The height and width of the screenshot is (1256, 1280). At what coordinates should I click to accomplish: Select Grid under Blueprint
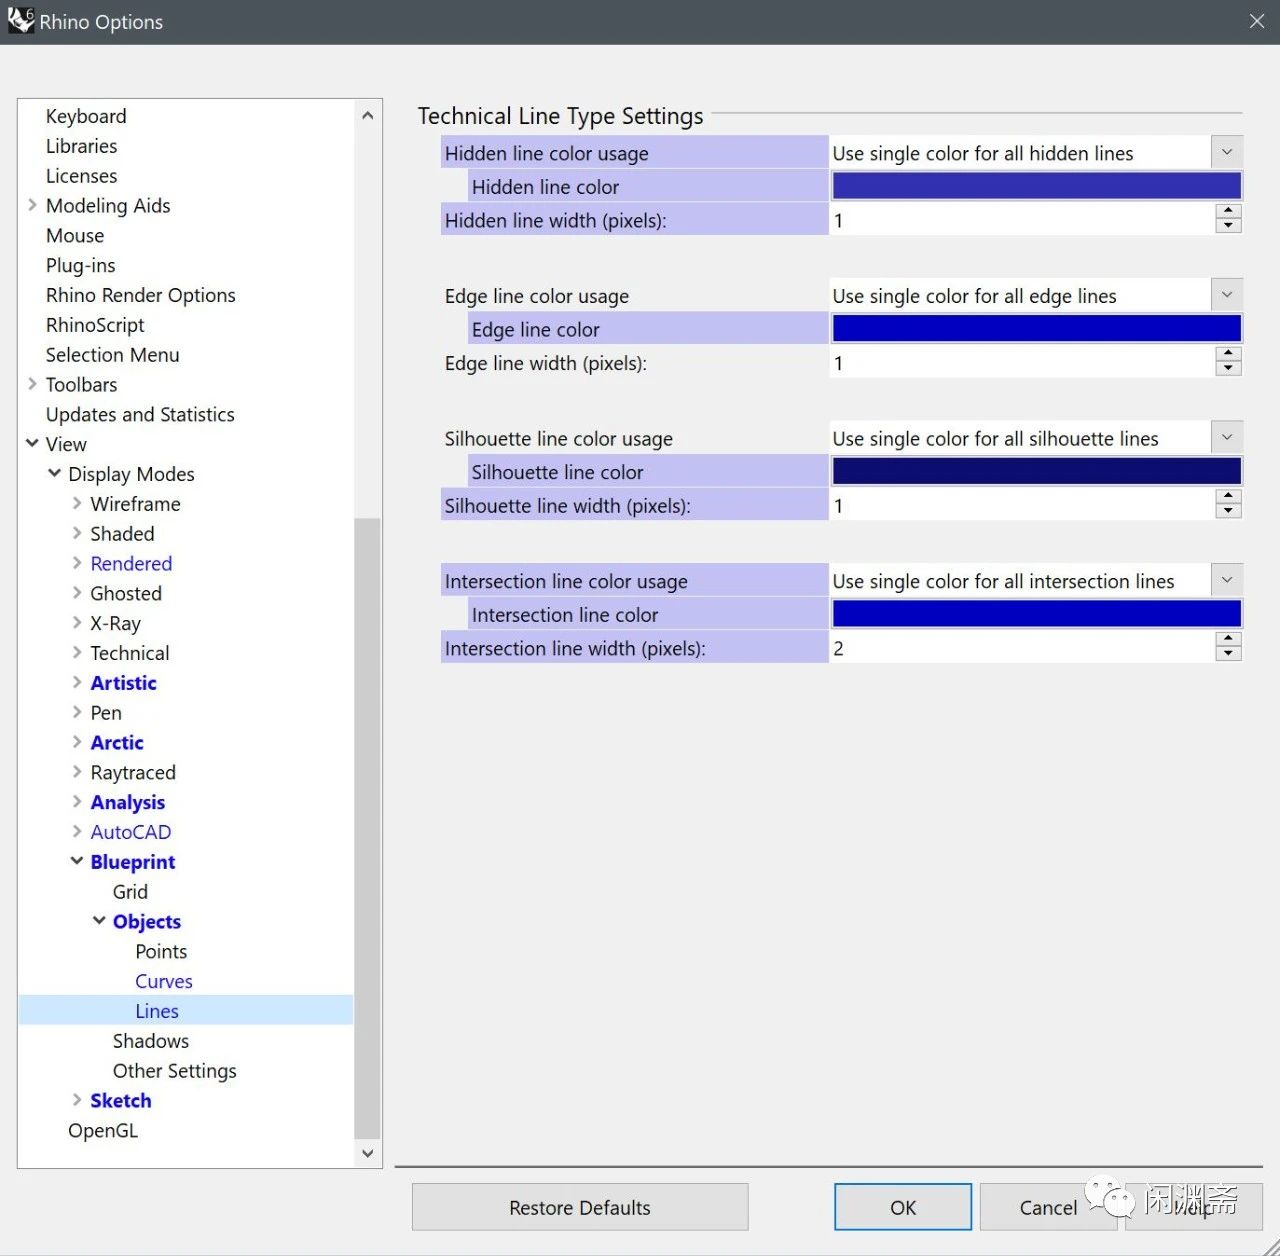click(x=130, y=891)
